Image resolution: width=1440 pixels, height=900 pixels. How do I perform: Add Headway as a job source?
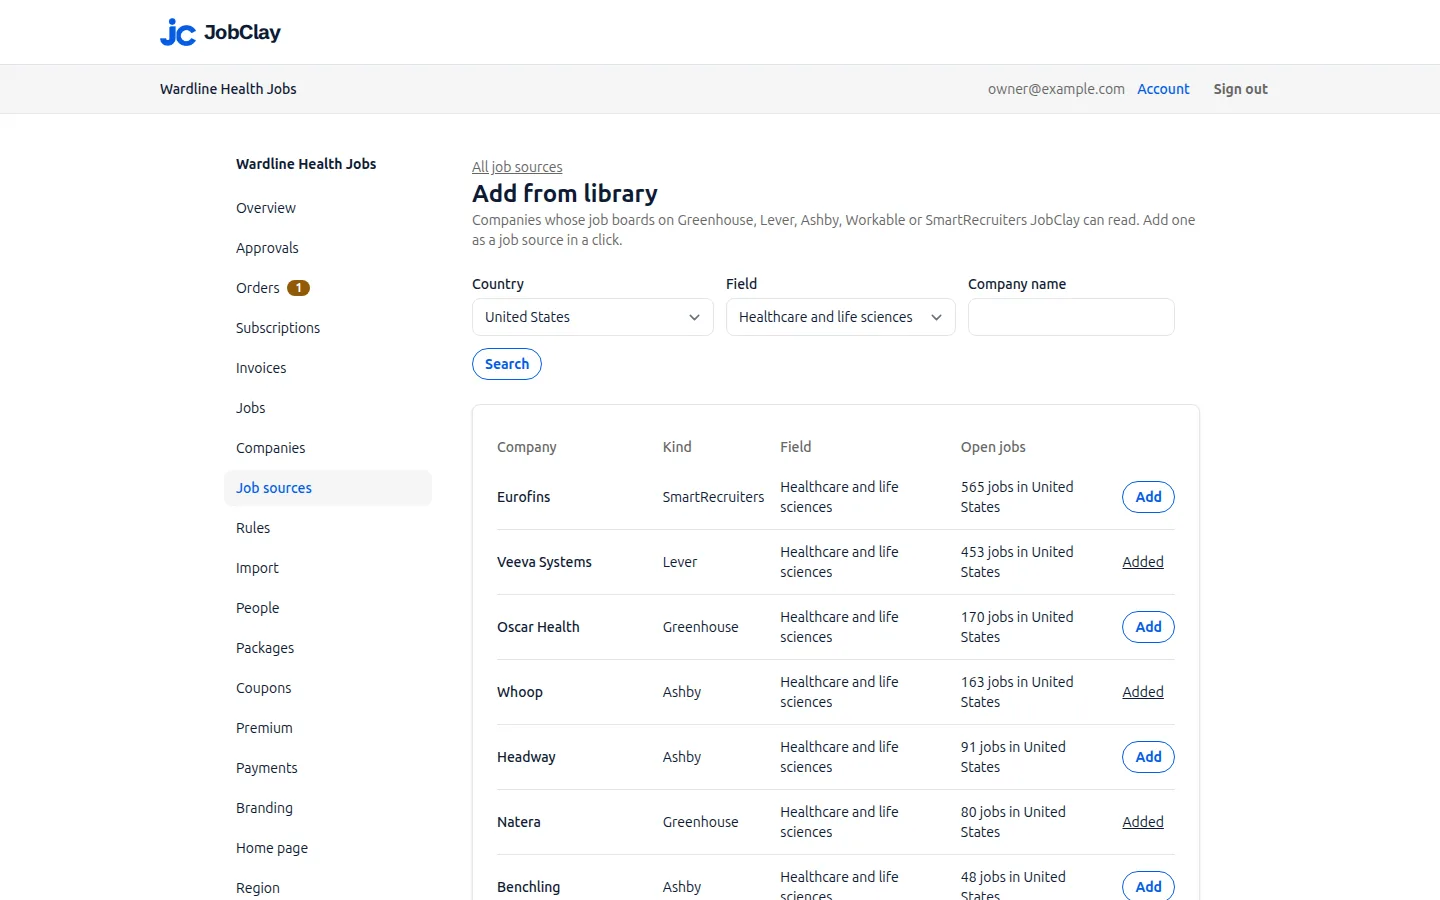(x=1148, y=757)
